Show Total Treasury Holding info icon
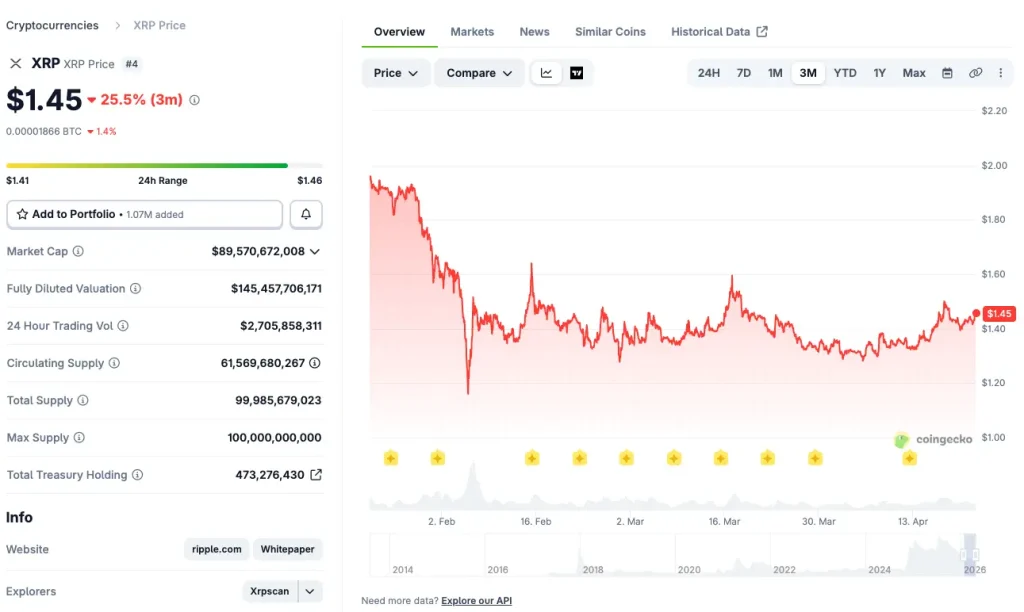Viewport: 1024px width, 612px height. click(x=137, y=475)
